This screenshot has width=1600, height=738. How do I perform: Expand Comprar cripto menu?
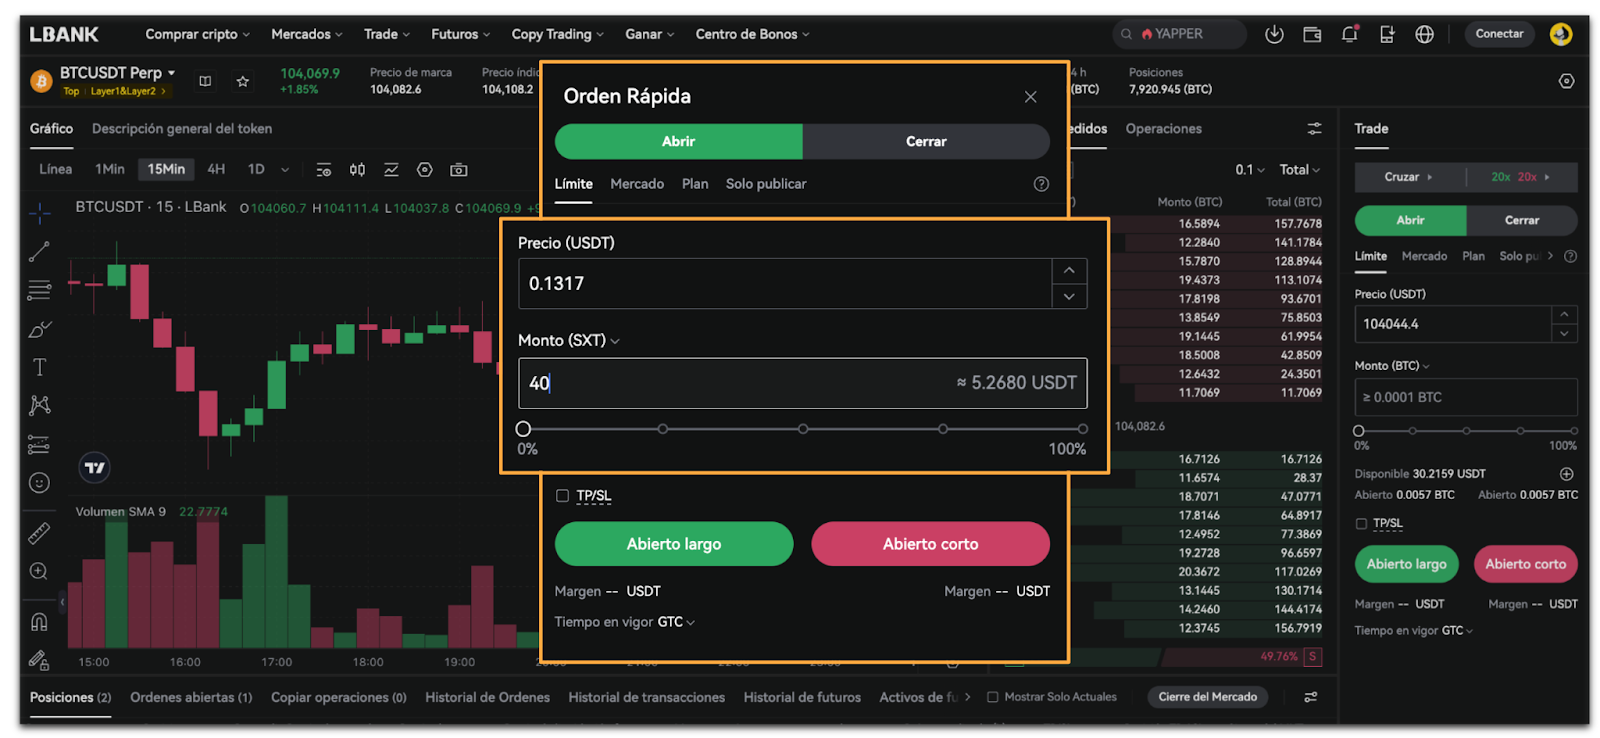point(197,34)
